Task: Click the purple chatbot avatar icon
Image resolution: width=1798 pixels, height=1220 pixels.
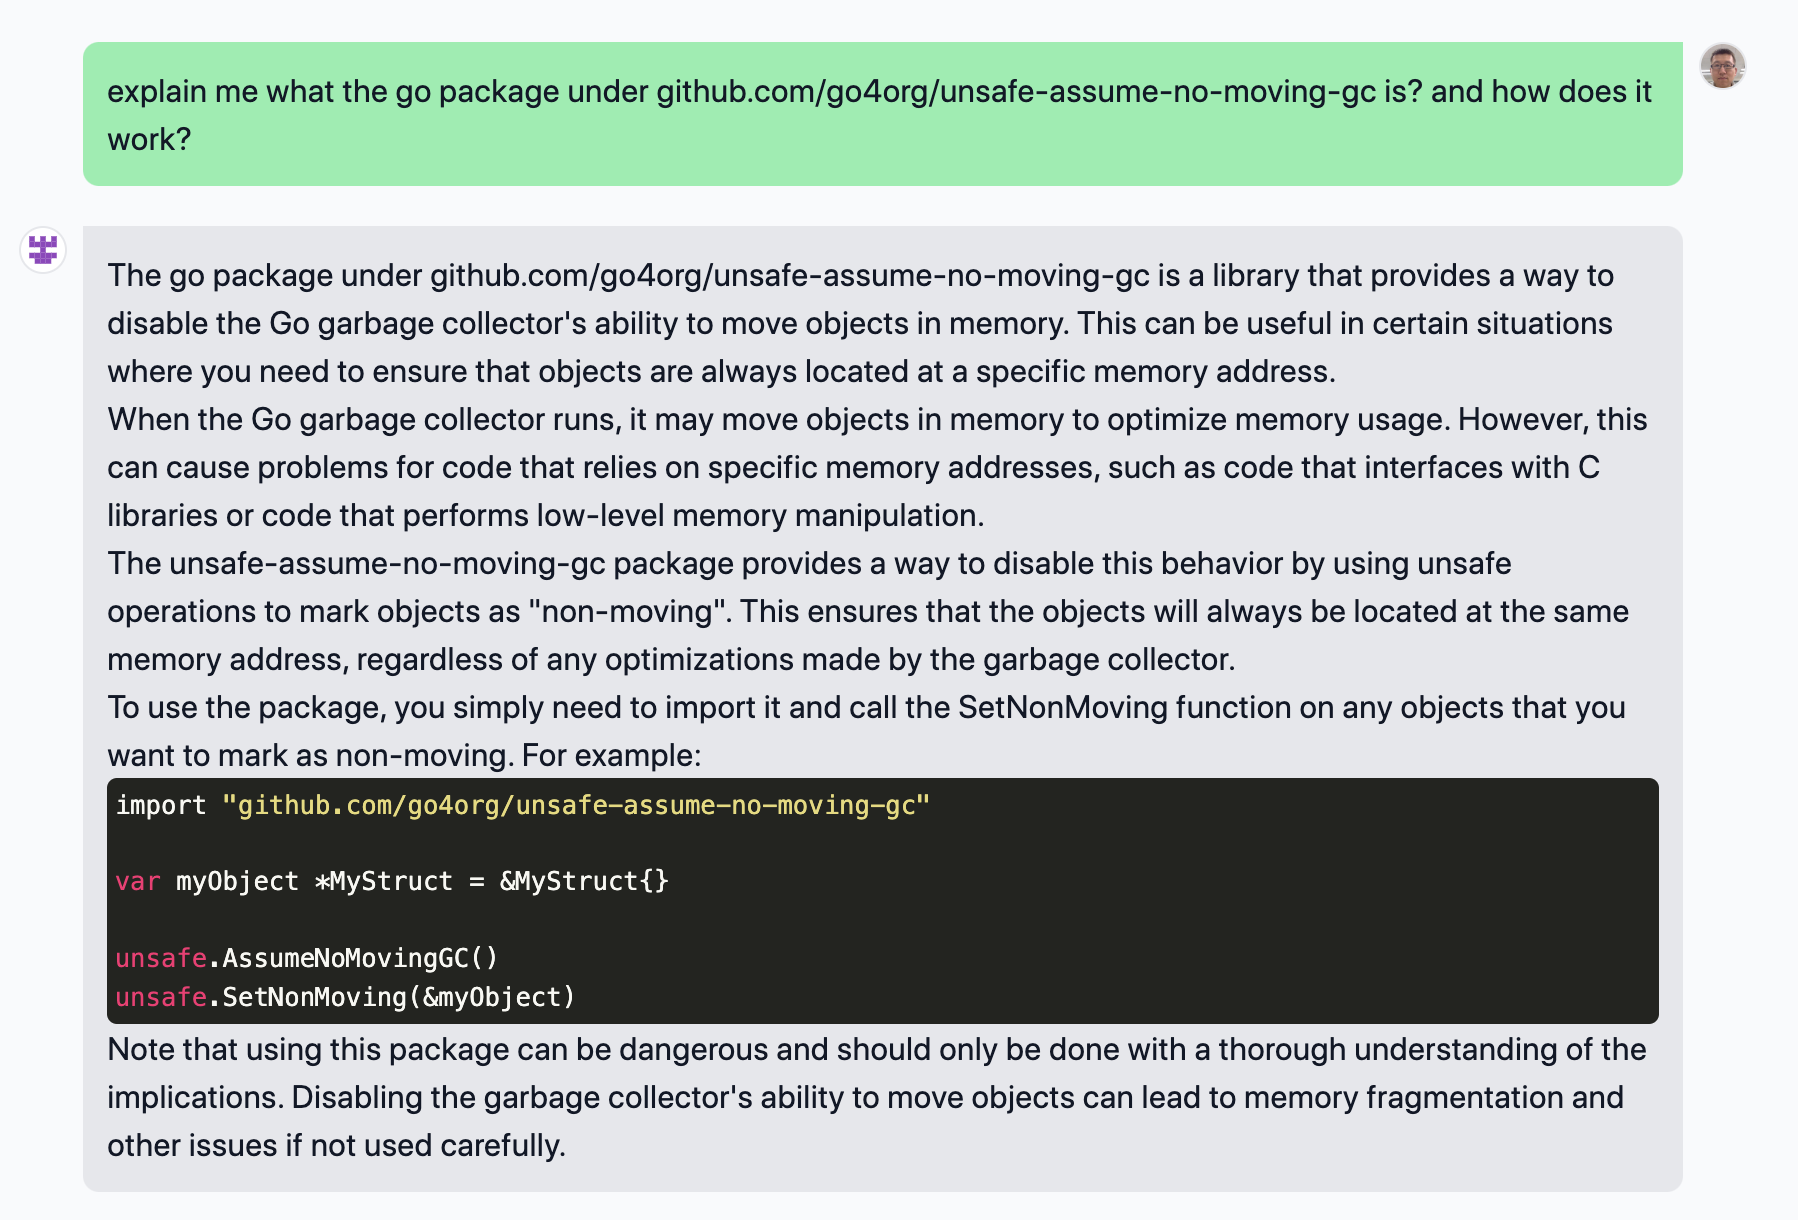Action: [x=43, y=250]
